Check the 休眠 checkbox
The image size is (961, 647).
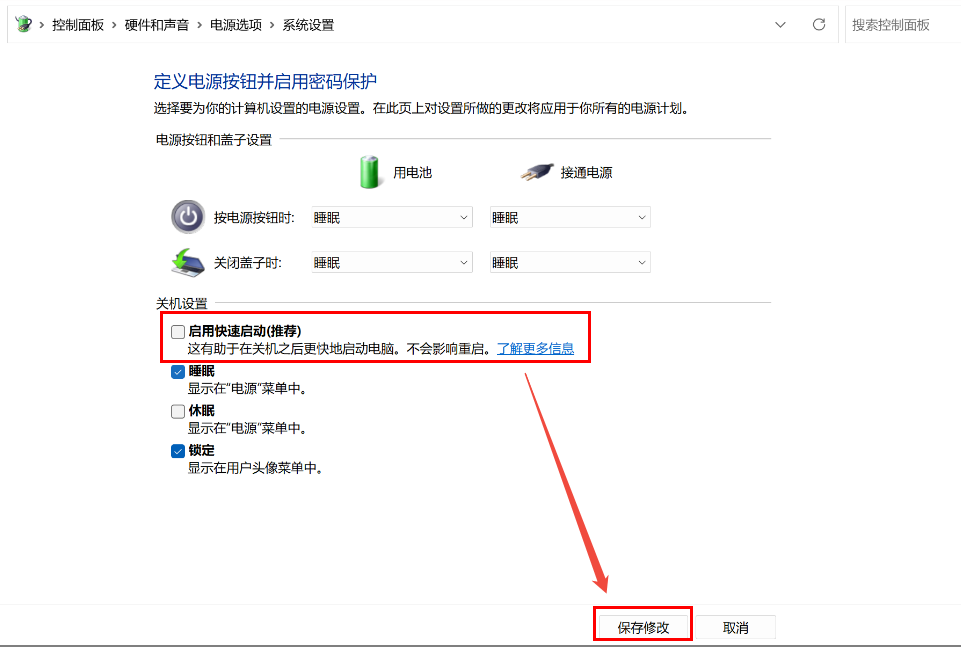click(178, 411)
